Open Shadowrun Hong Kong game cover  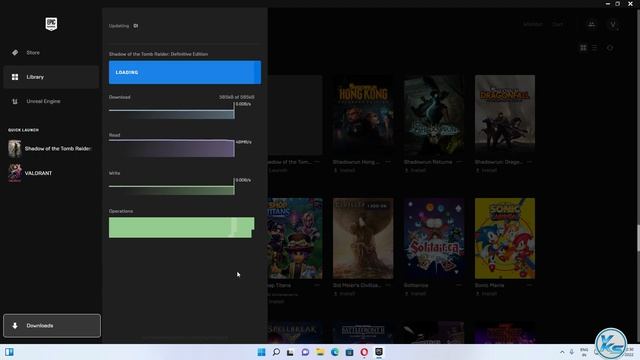coord(363,115)
